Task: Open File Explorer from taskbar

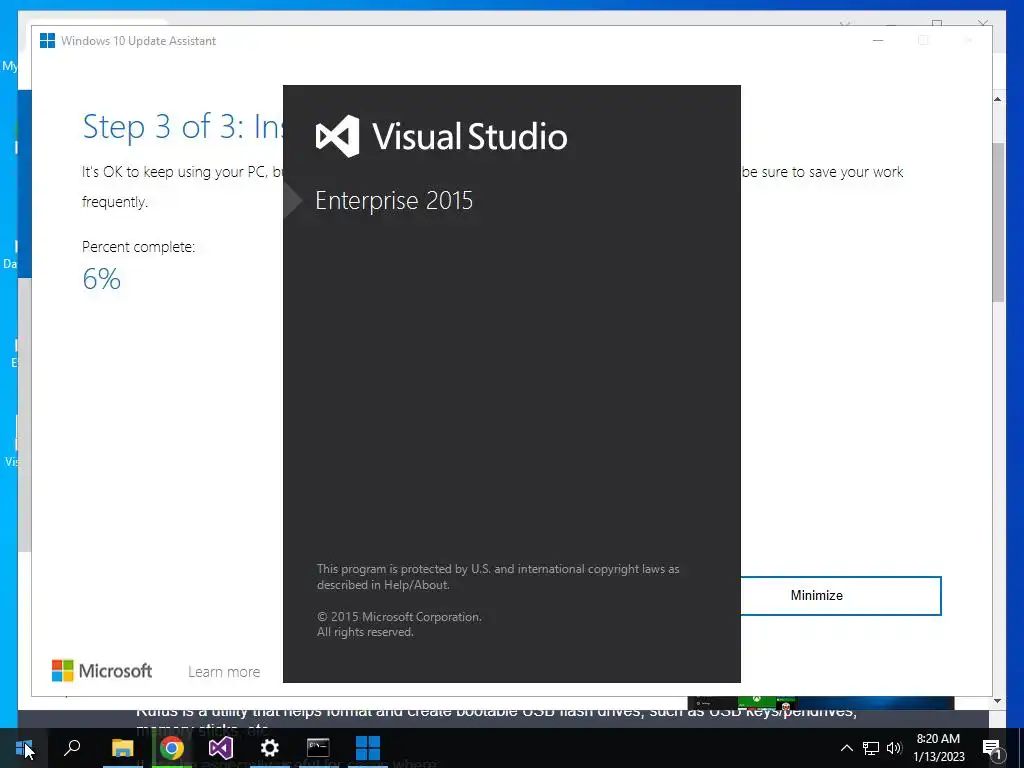Action: tap(122, 748)
